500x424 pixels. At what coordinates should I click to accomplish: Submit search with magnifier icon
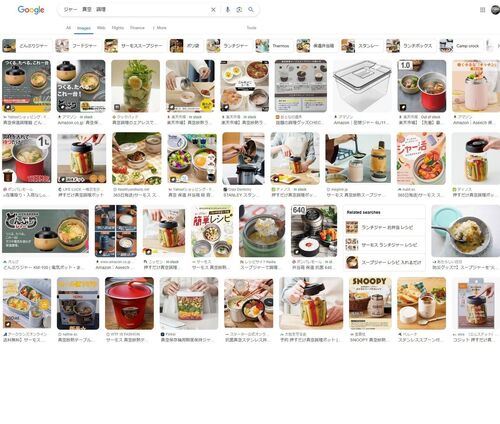tap(251, 10)
